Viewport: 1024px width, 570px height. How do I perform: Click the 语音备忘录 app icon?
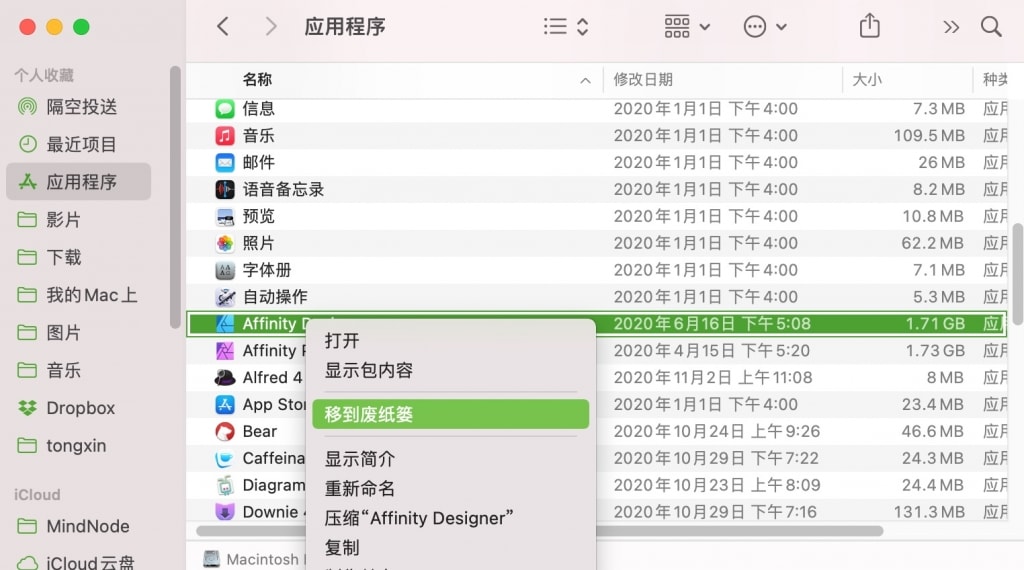click(225, 189)
